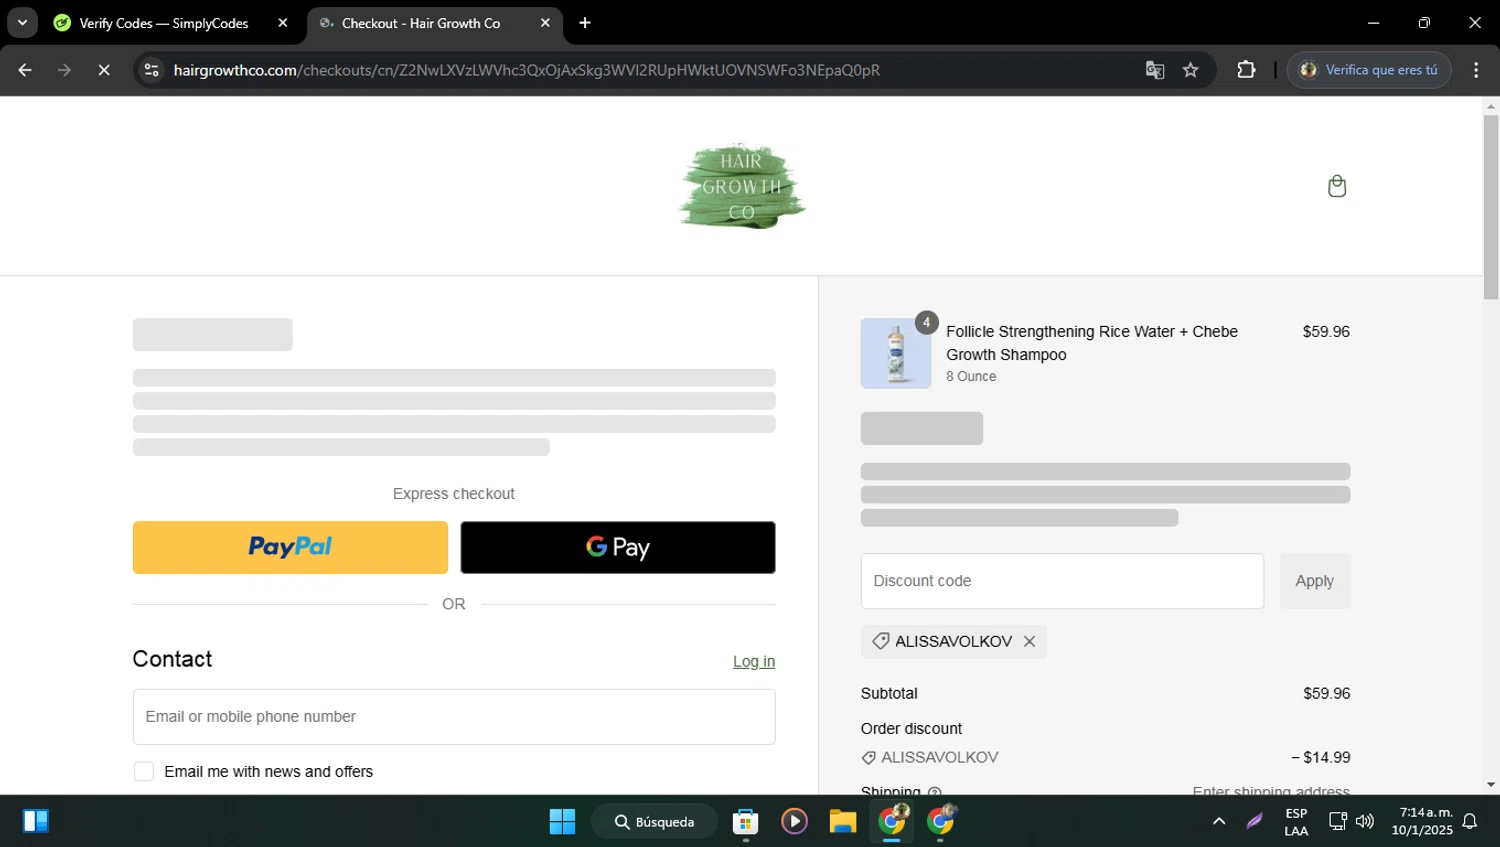
Task: Remove the ALISSAVOLKOV discount code tag
Action: click(1029, 641)
